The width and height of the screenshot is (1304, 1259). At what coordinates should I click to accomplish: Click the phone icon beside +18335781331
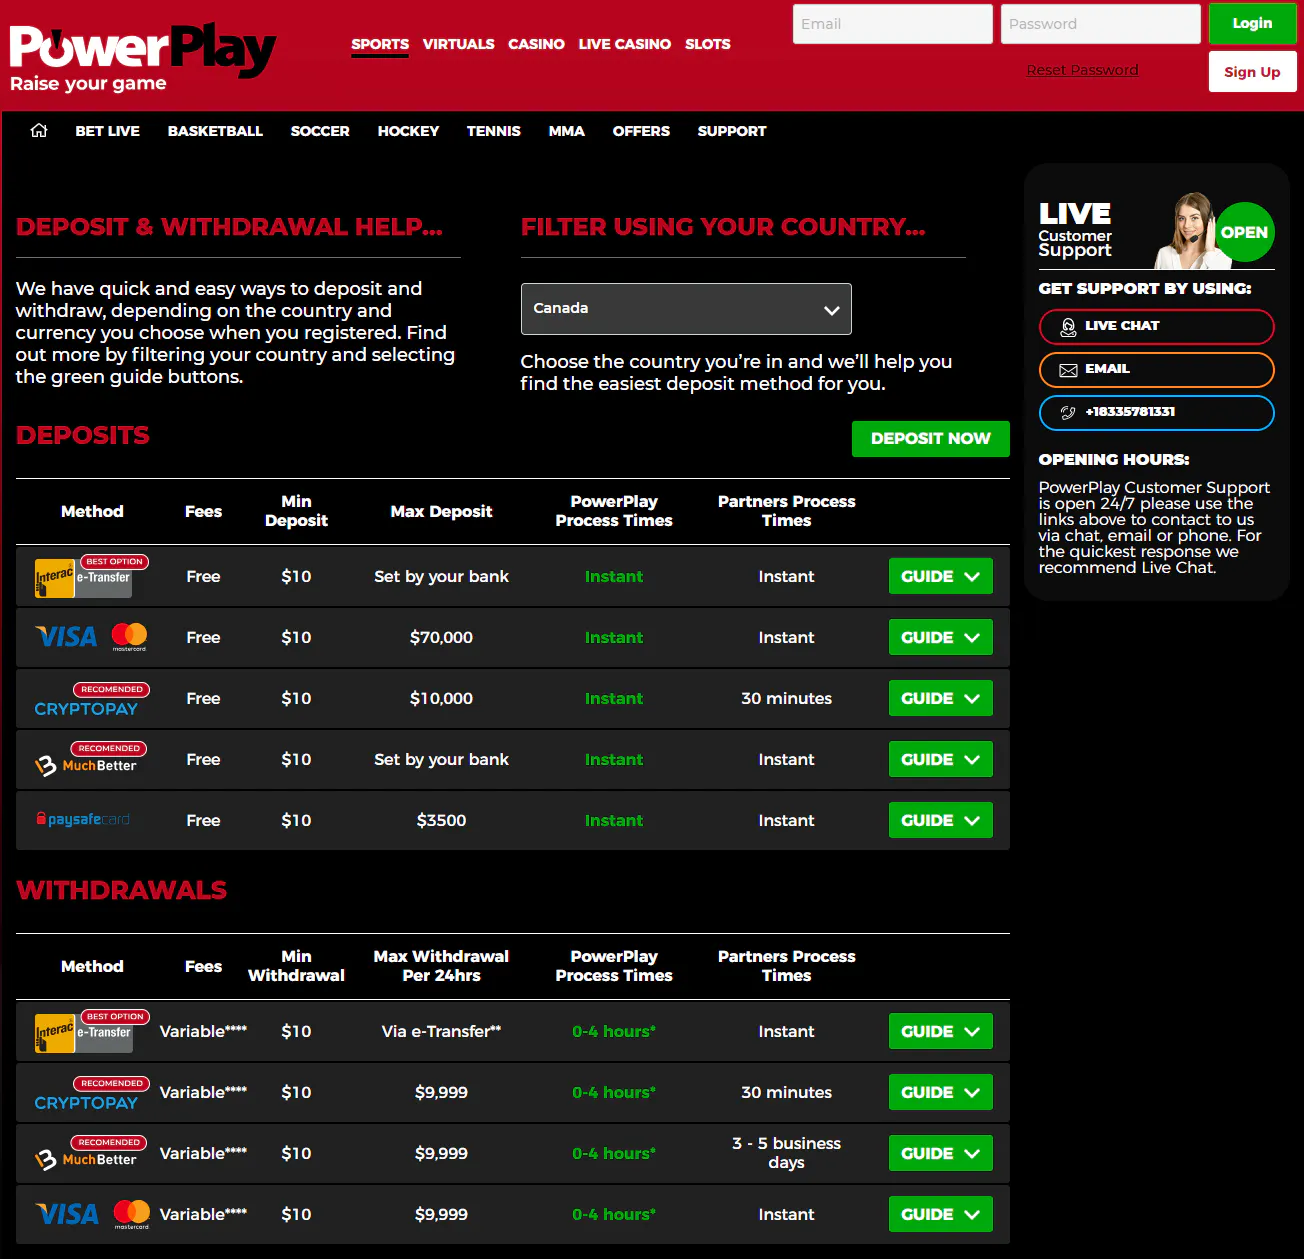[1068, 413]
